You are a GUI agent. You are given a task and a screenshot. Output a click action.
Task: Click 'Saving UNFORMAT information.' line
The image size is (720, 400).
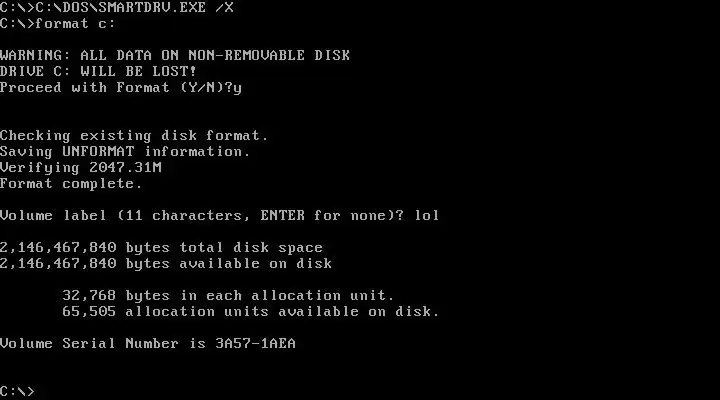(125, 152)
